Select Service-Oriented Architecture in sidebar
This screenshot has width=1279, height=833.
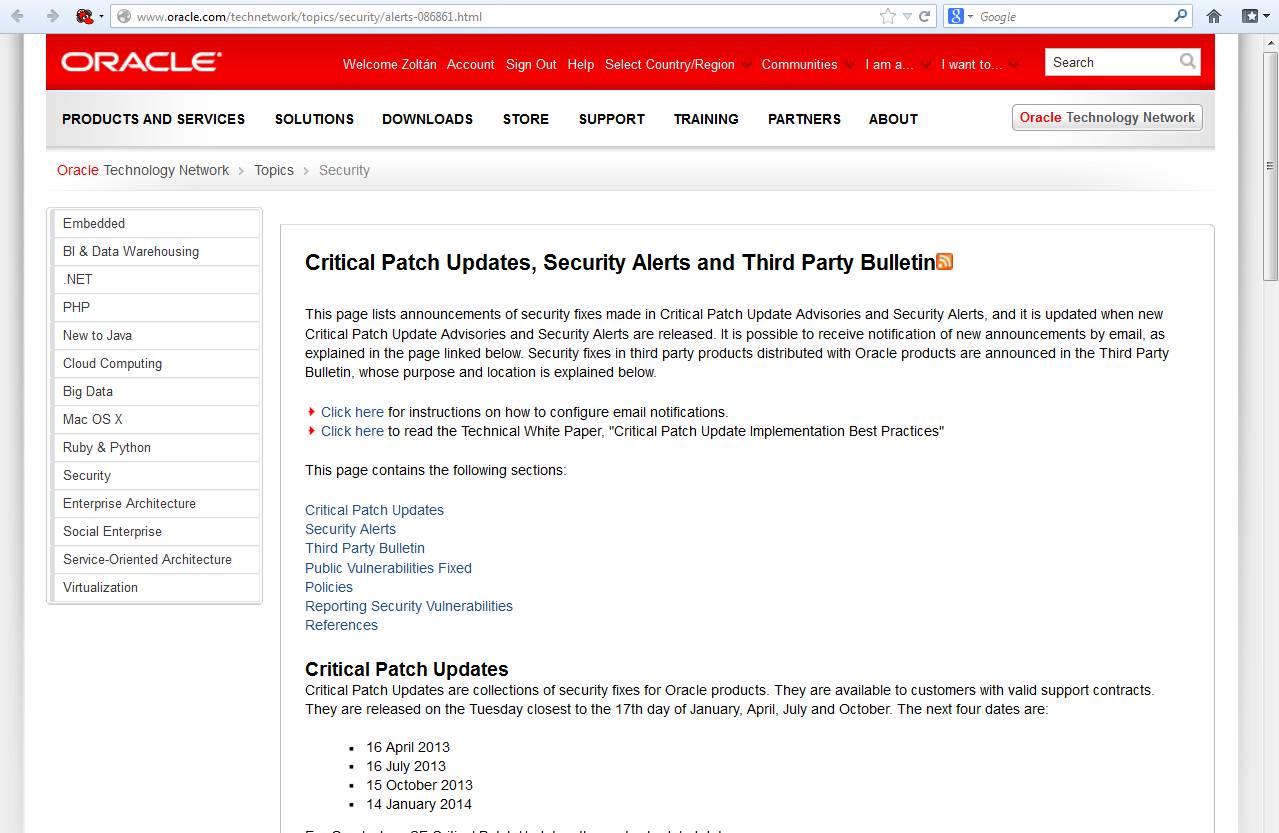click(154, 559)
